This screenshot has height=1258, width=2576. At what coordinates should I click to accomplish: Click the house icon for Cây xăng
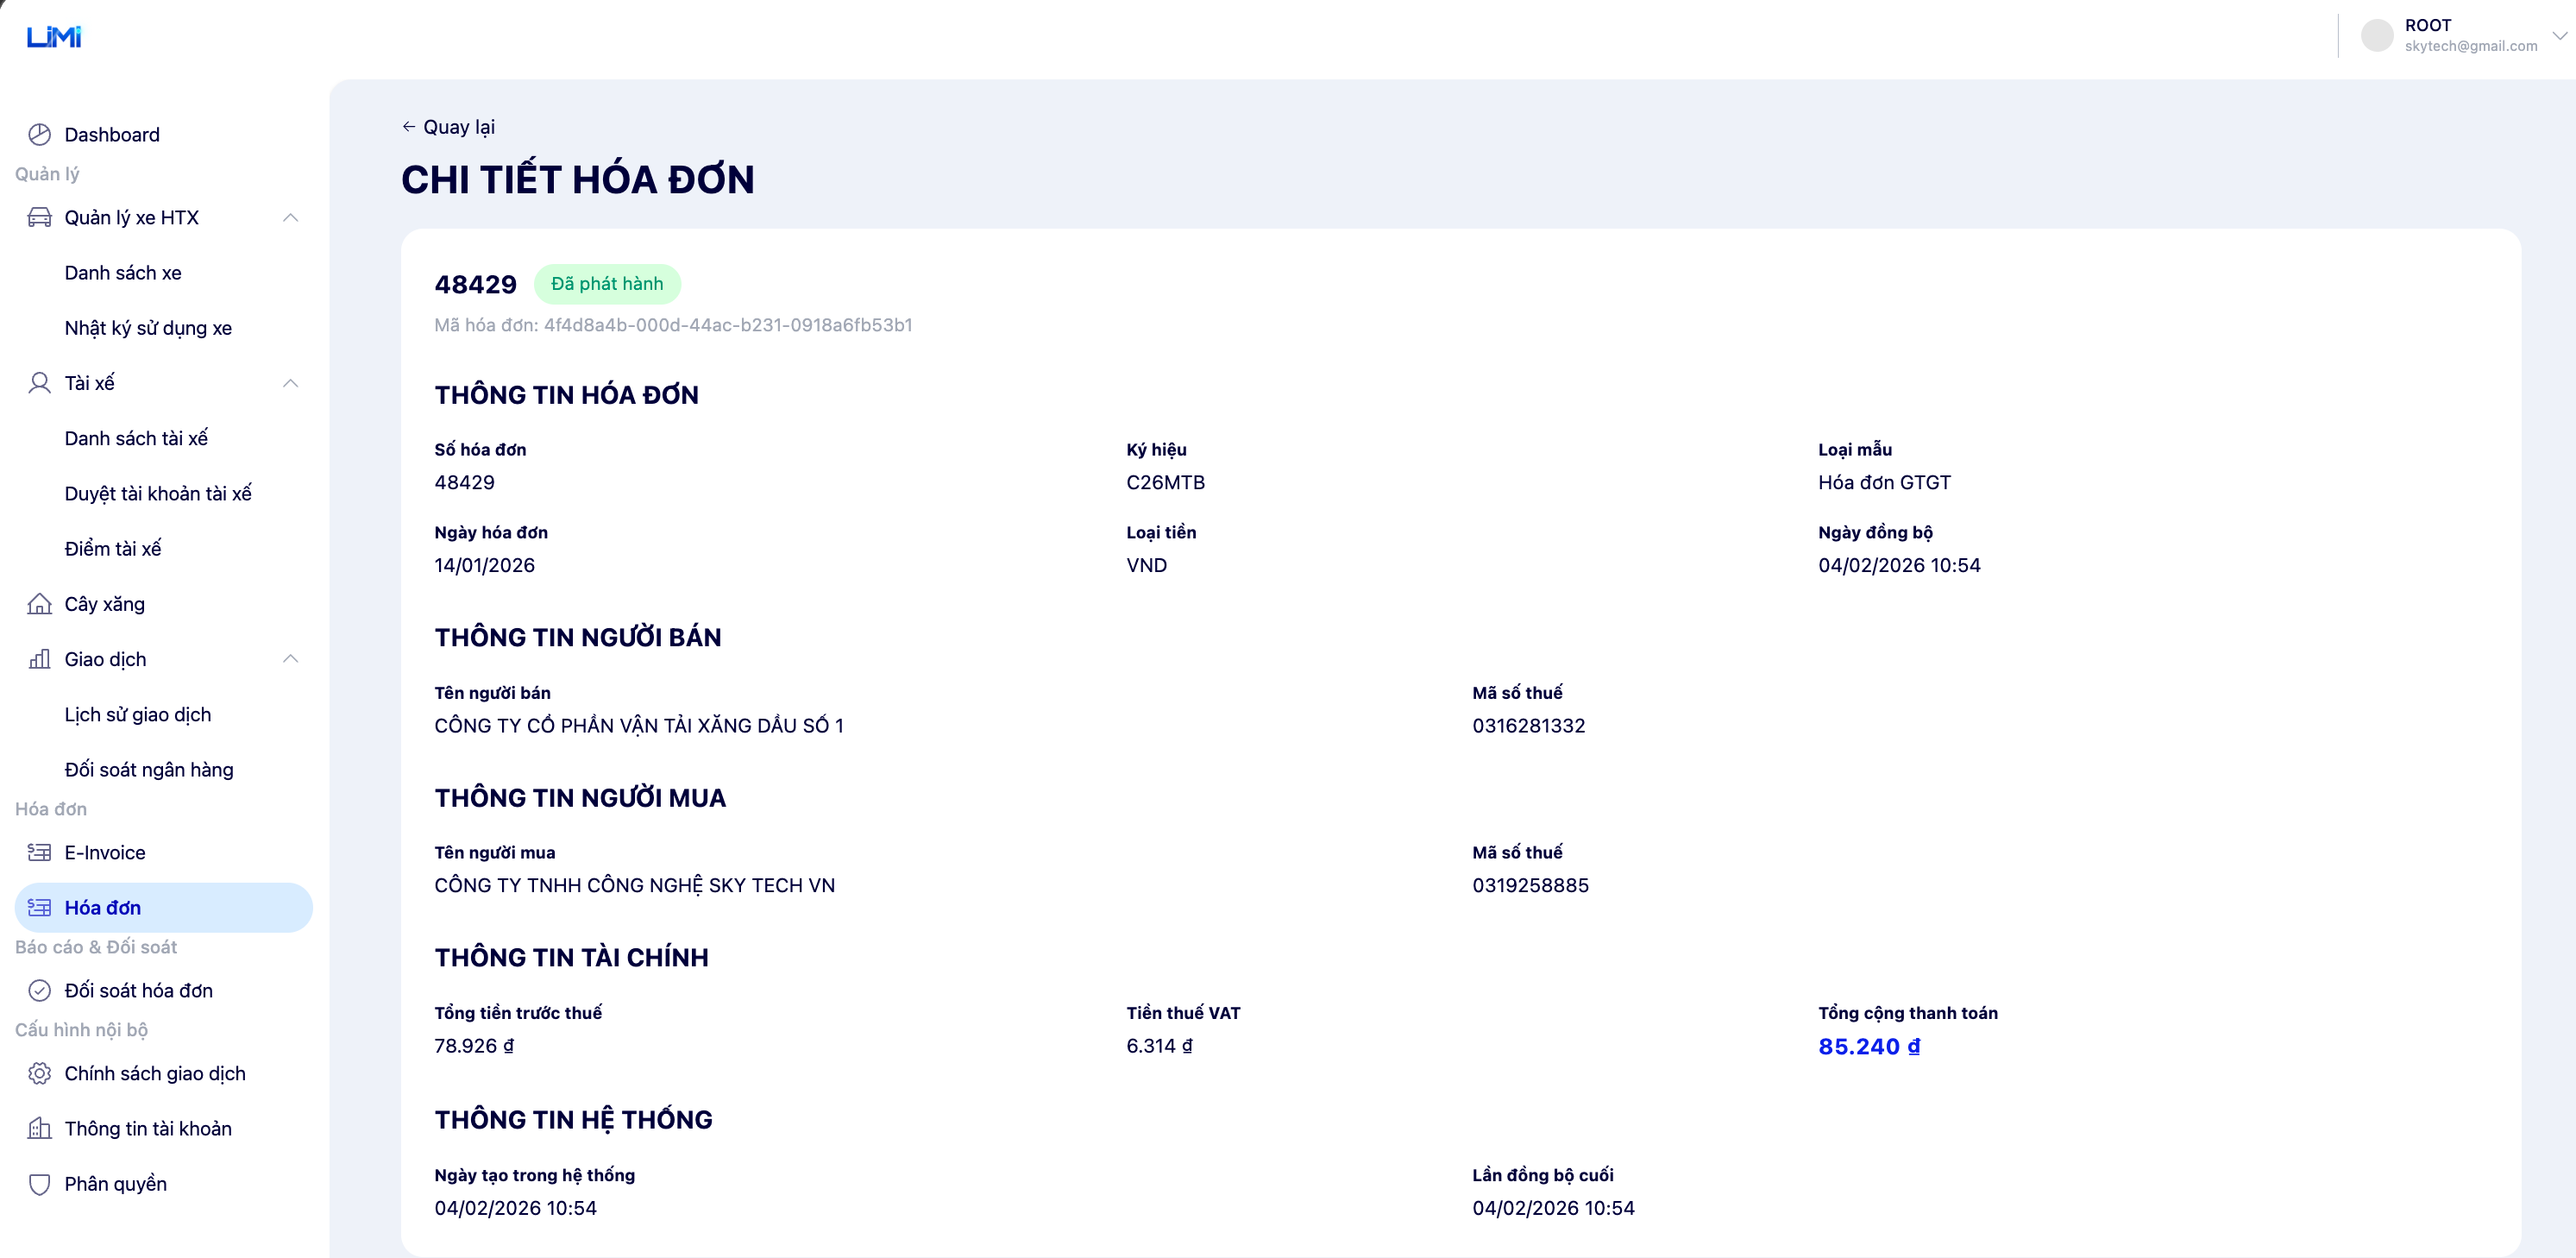[39, 604]
